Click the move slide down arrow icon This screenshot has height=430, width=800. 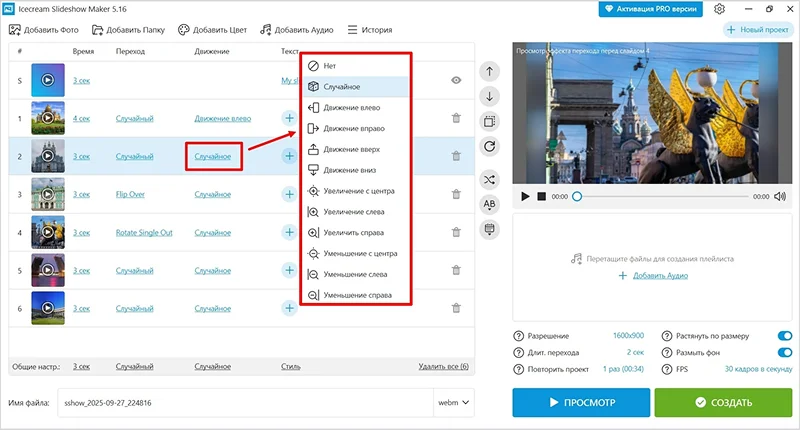point(489,96)
